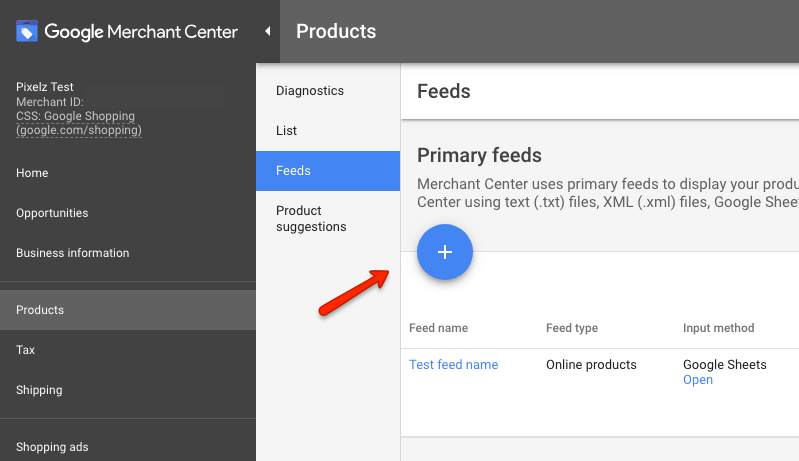This screenshot has height=461, width=799.
Task: Click the Feed name column header
Action: pyautogui.click(x=438, y=328)
